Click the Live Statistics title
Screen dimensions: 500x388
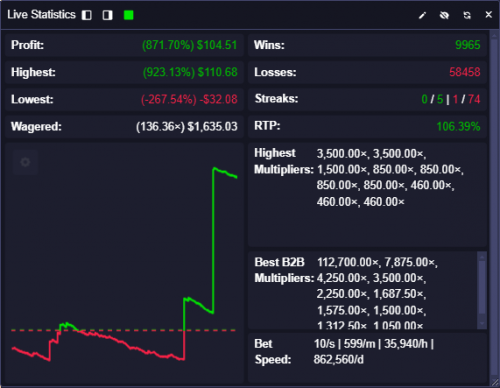point(41,15)
